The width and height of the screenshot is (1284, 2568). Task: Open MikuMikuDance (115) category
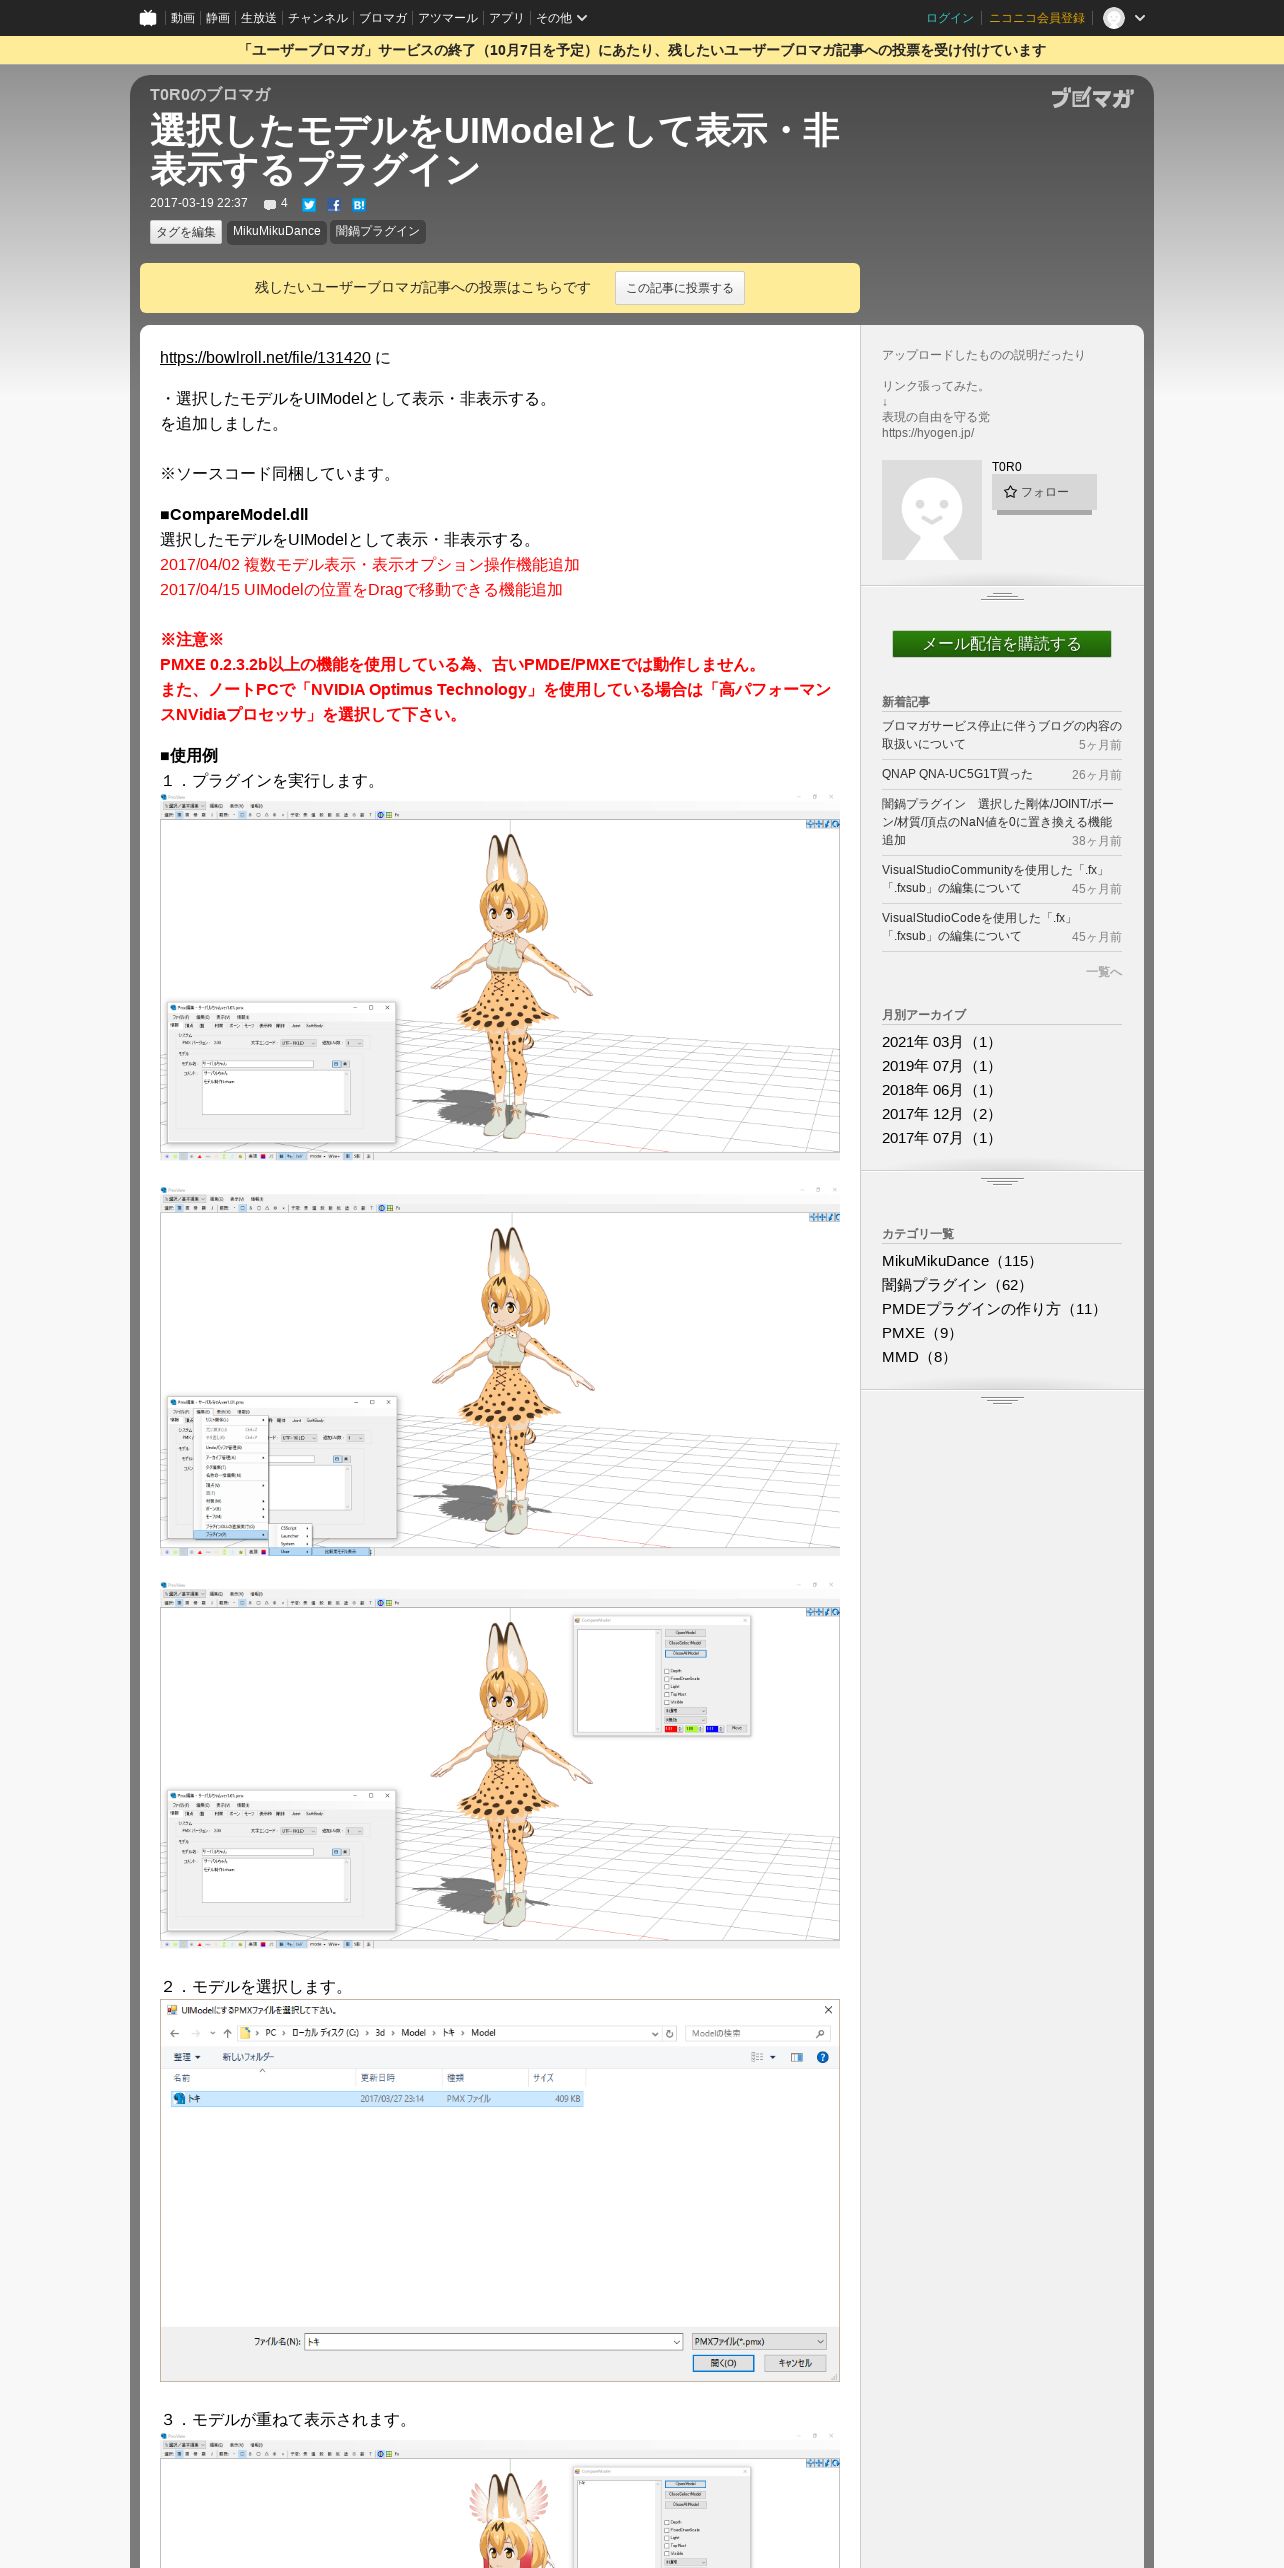(959, 1261)
